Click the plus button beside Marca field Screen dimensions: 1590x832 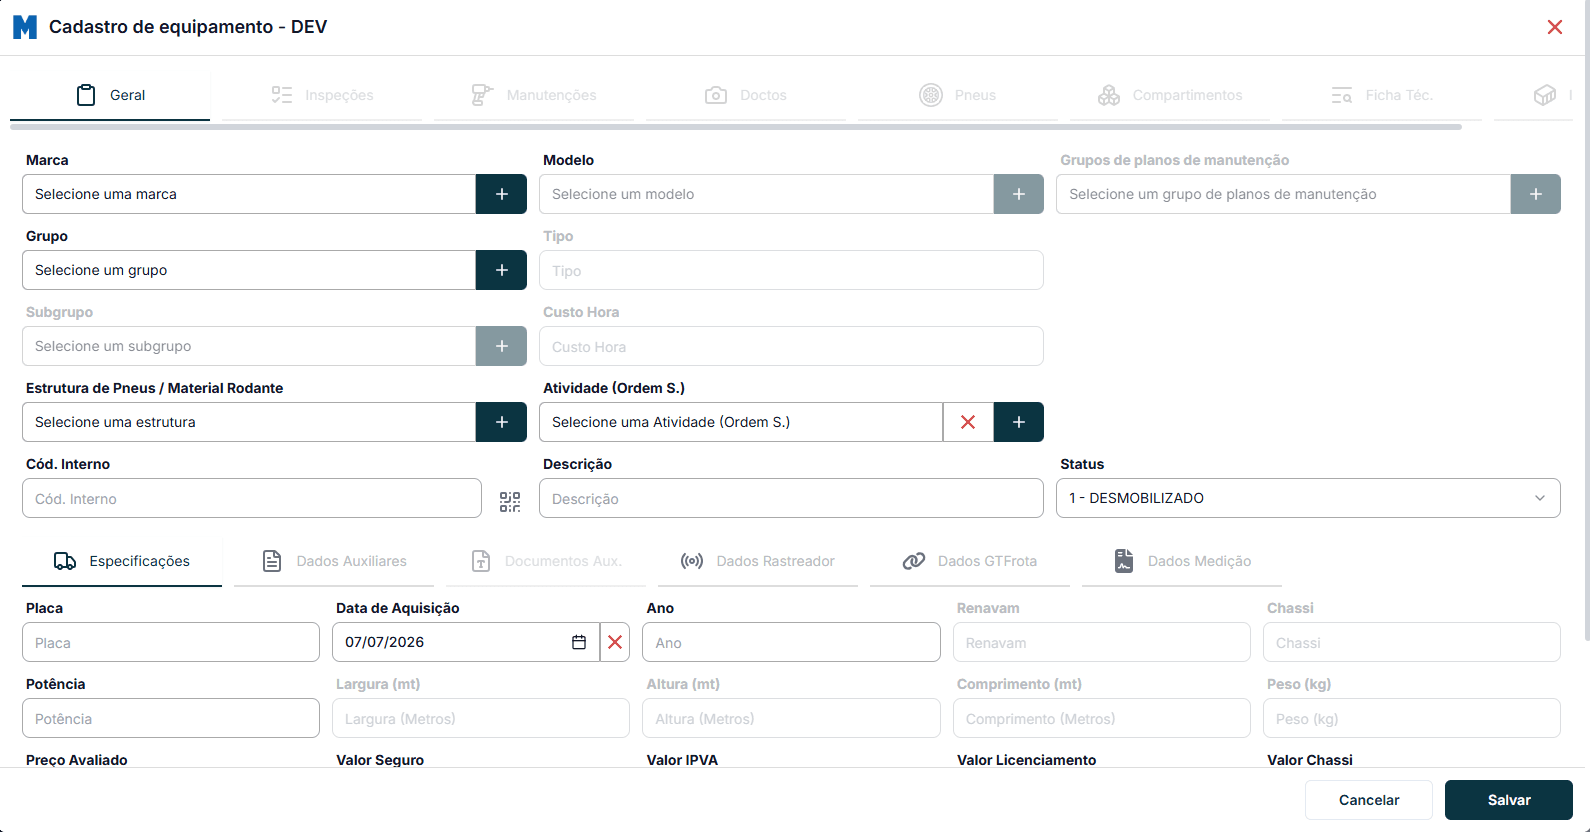tap(501, 194)
